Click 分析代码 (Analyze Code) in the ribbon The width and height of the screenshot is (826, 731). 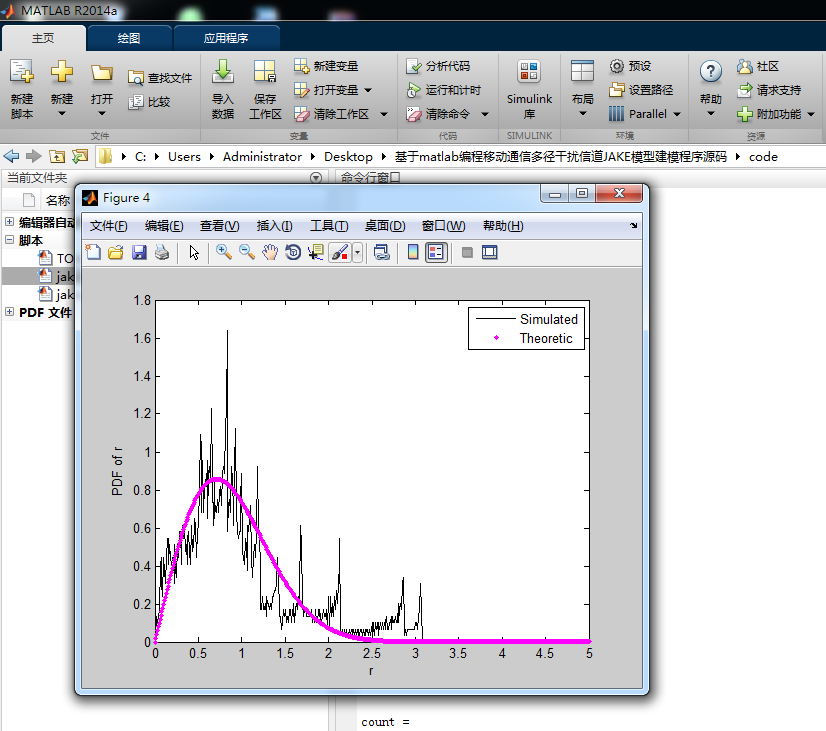tap(438, 66)
